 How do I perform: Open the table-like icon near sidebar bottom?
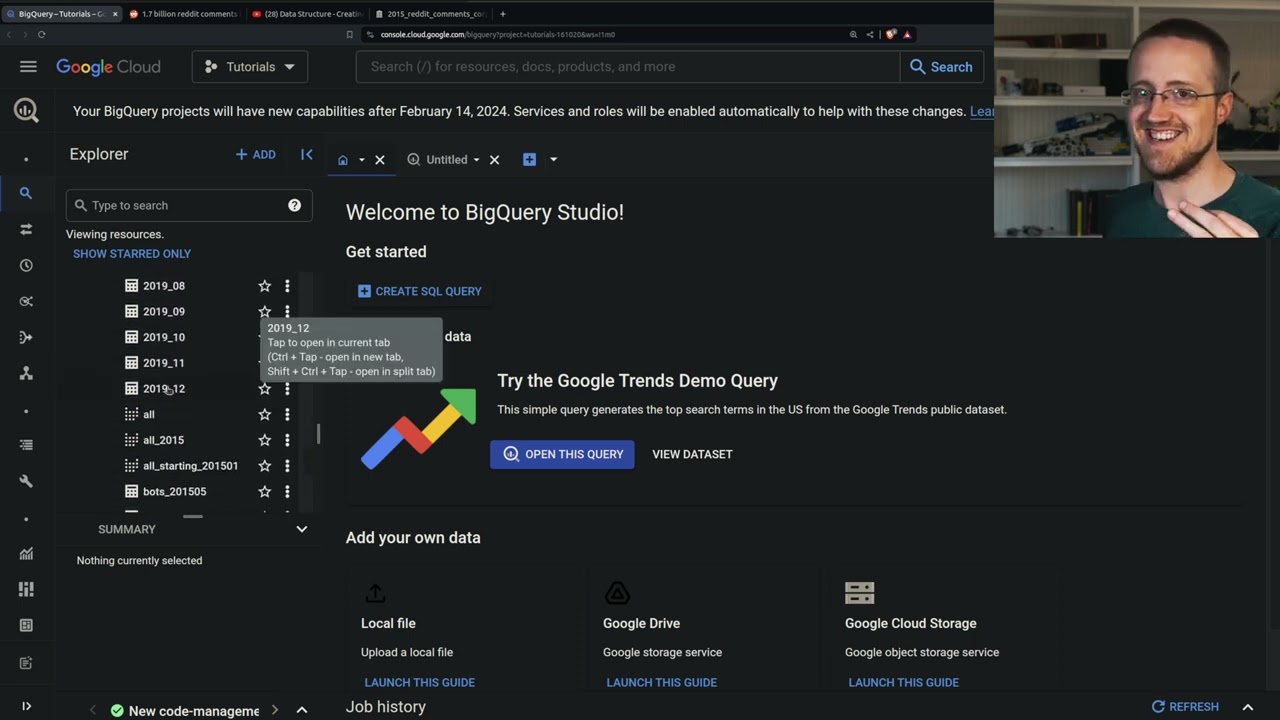click(x=26, y=625)
